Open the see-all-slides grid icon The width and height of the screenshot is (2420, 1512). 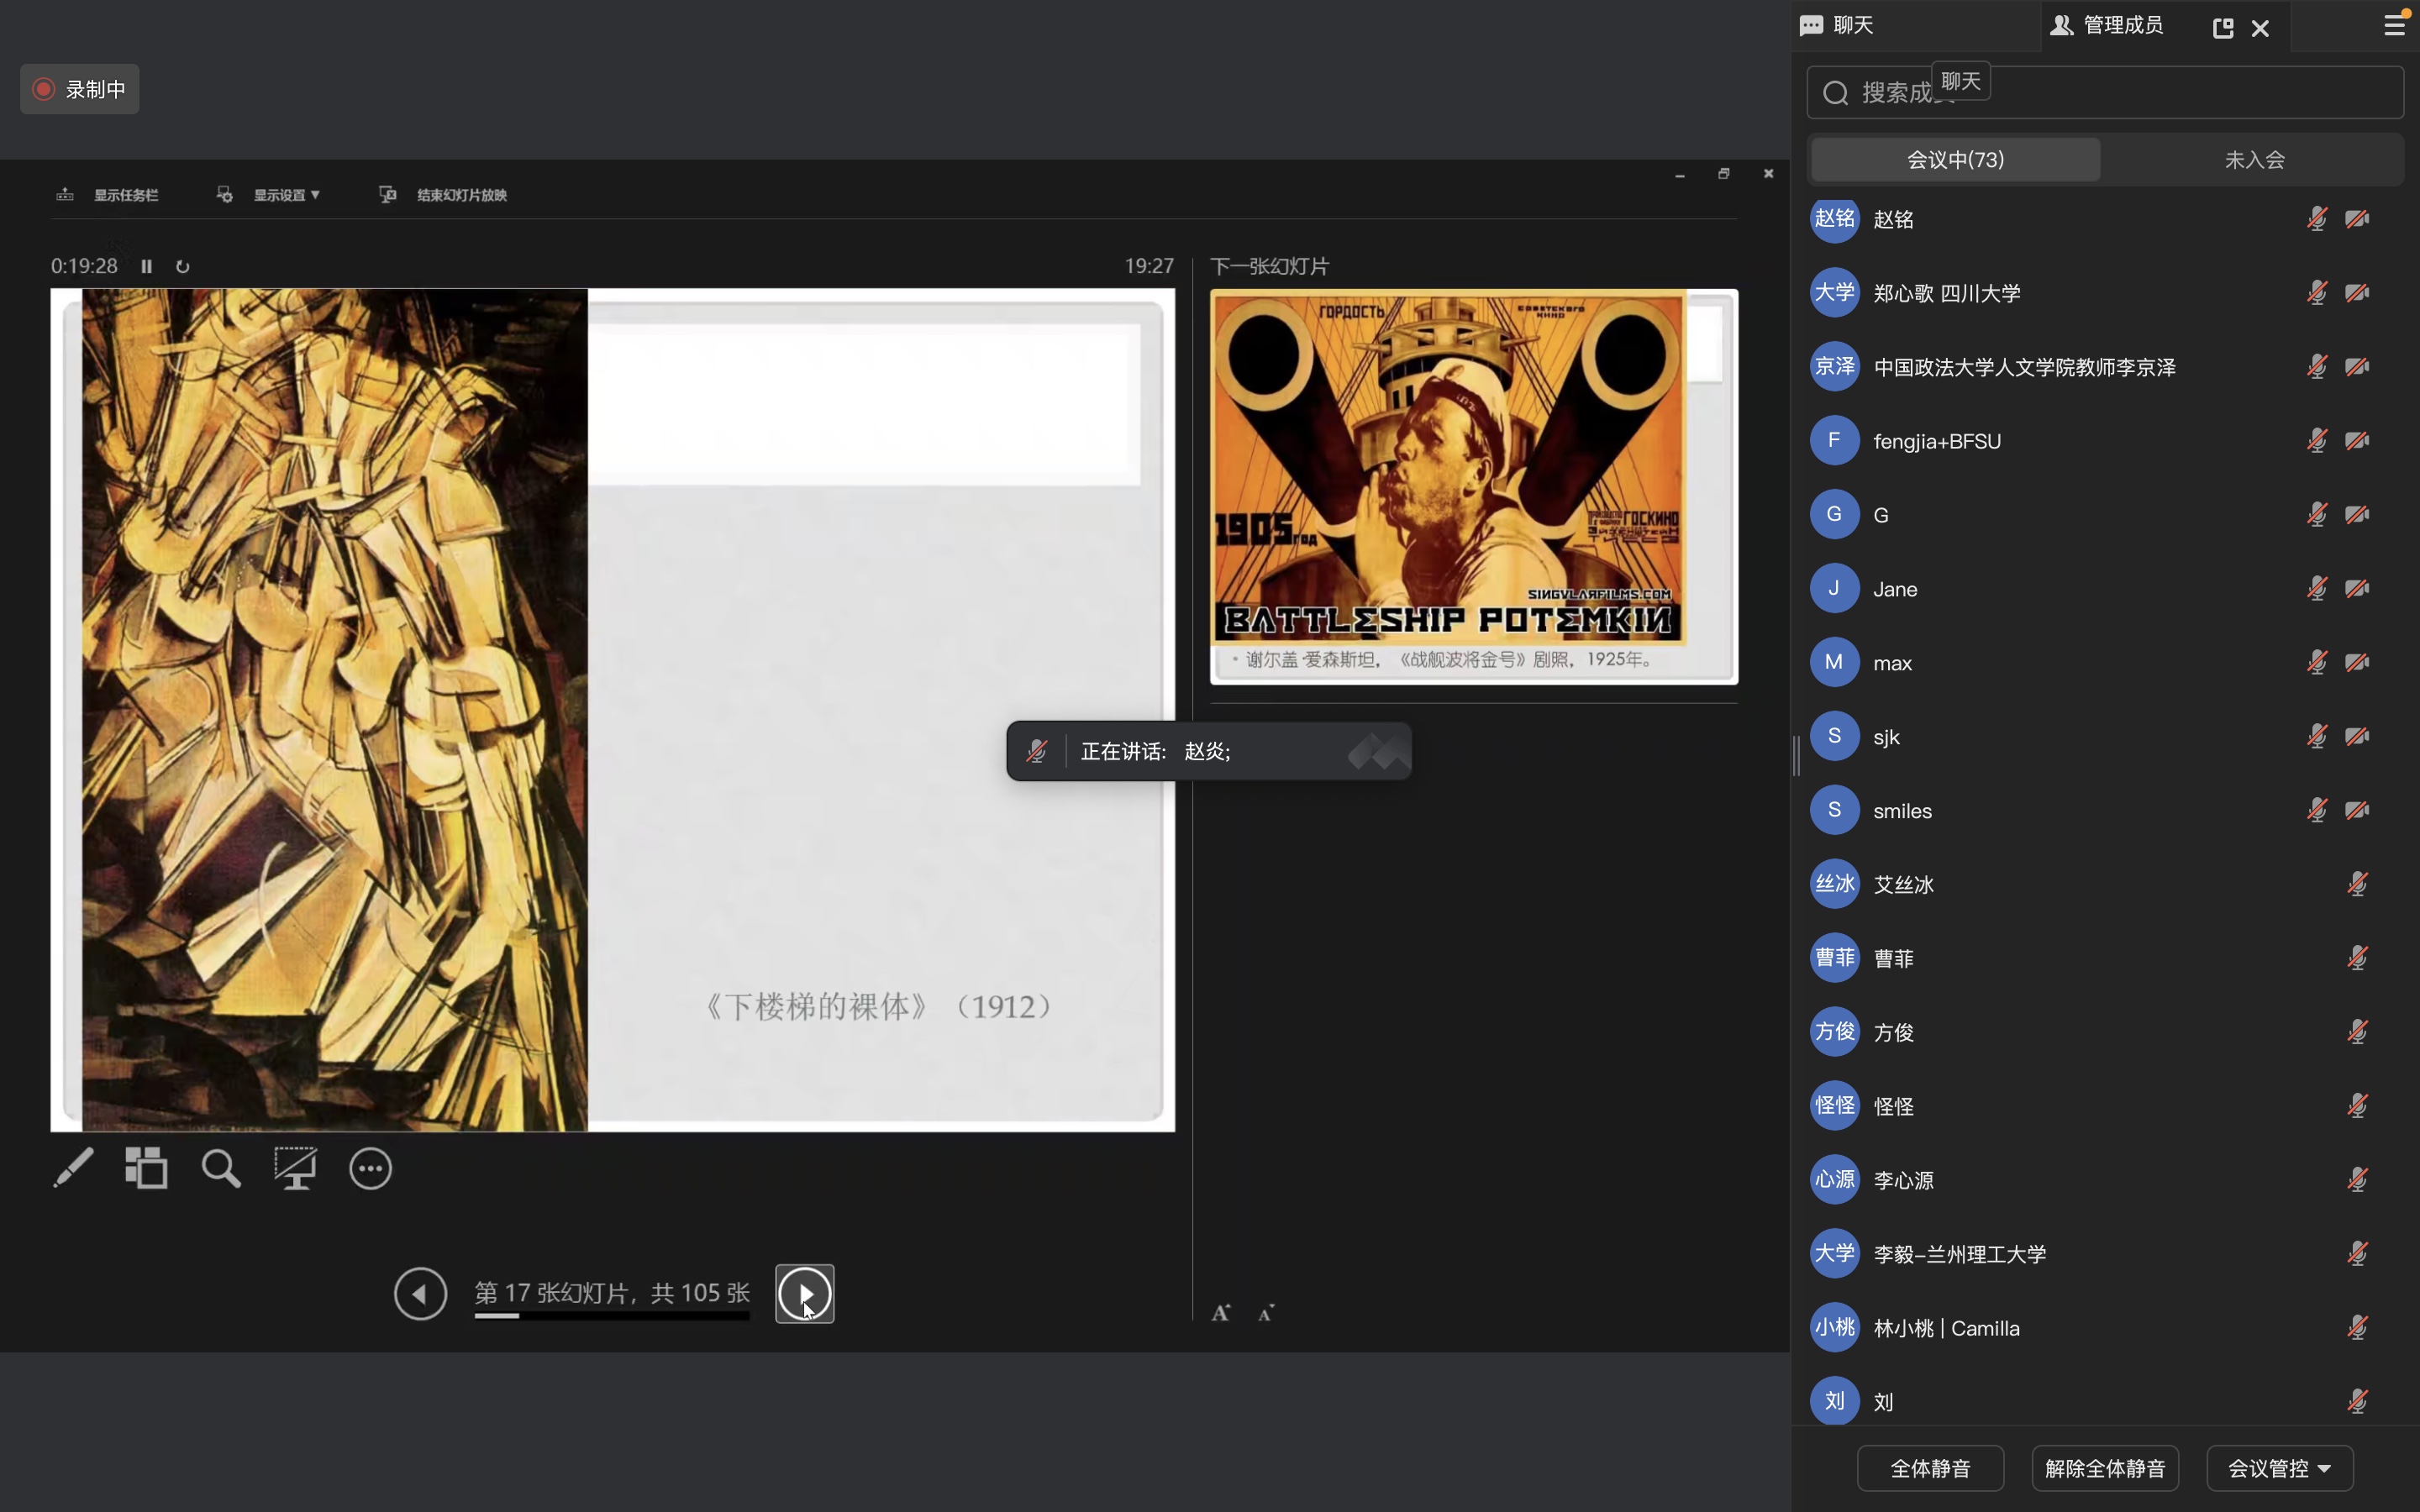146,1168
